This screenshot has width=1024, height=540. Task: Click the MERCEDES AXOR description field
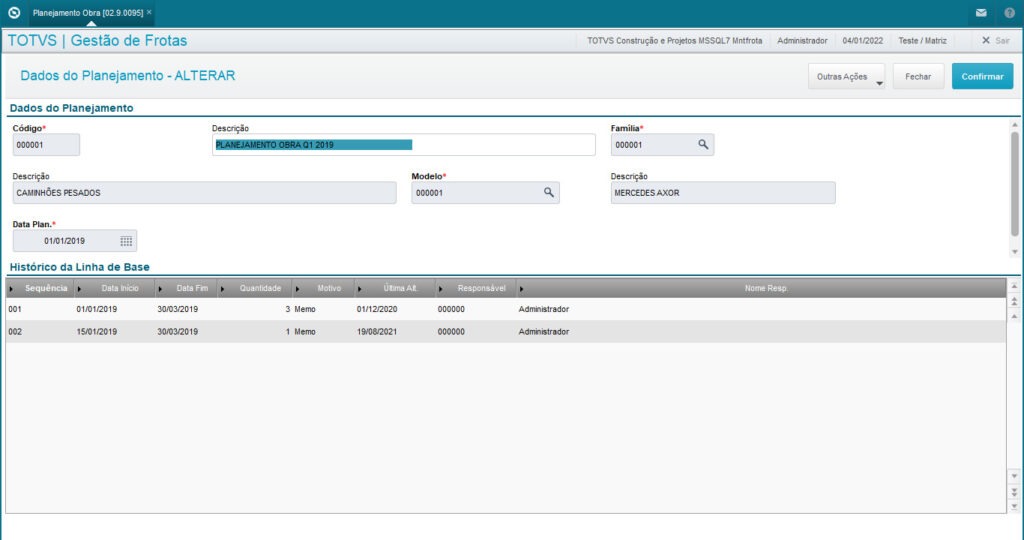click(723, 193)
